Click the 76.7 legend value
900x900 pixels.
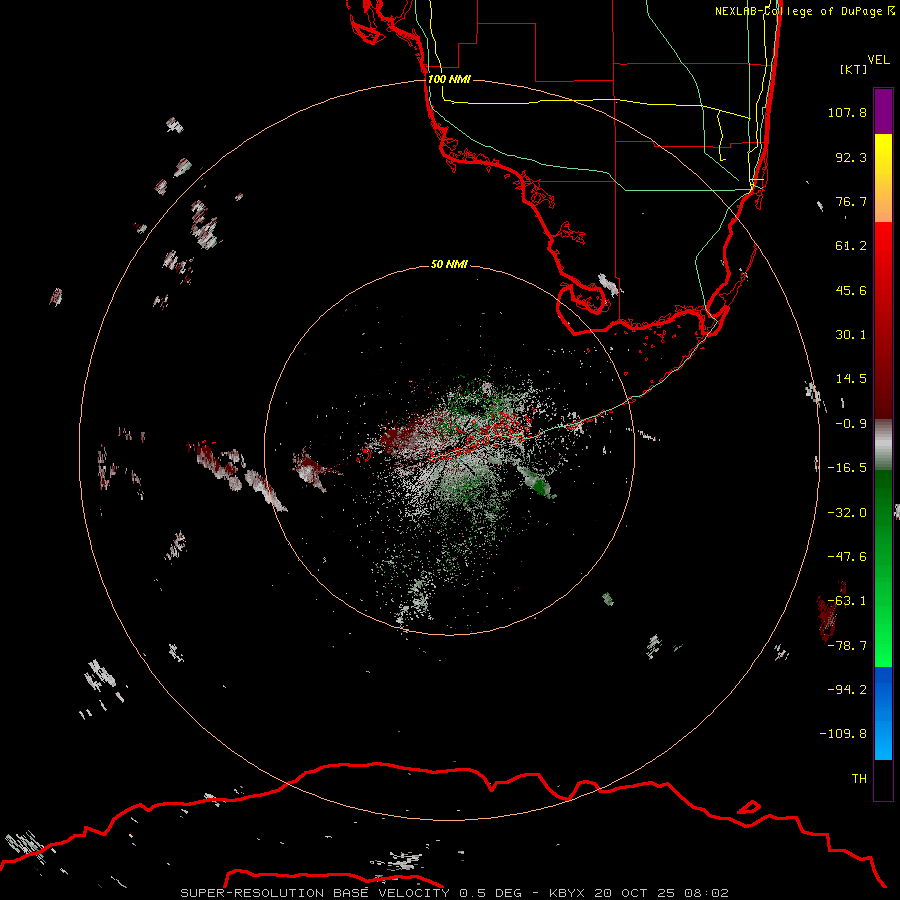[851, 201]
